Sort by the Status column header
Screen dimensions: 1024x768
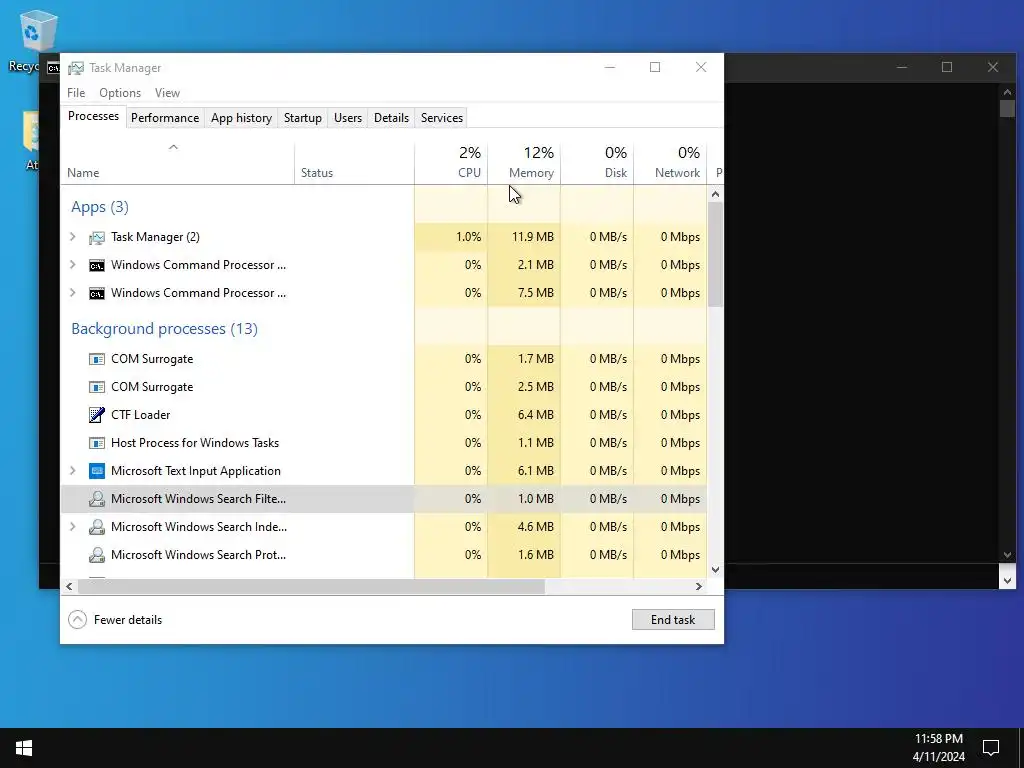[354, 163]
